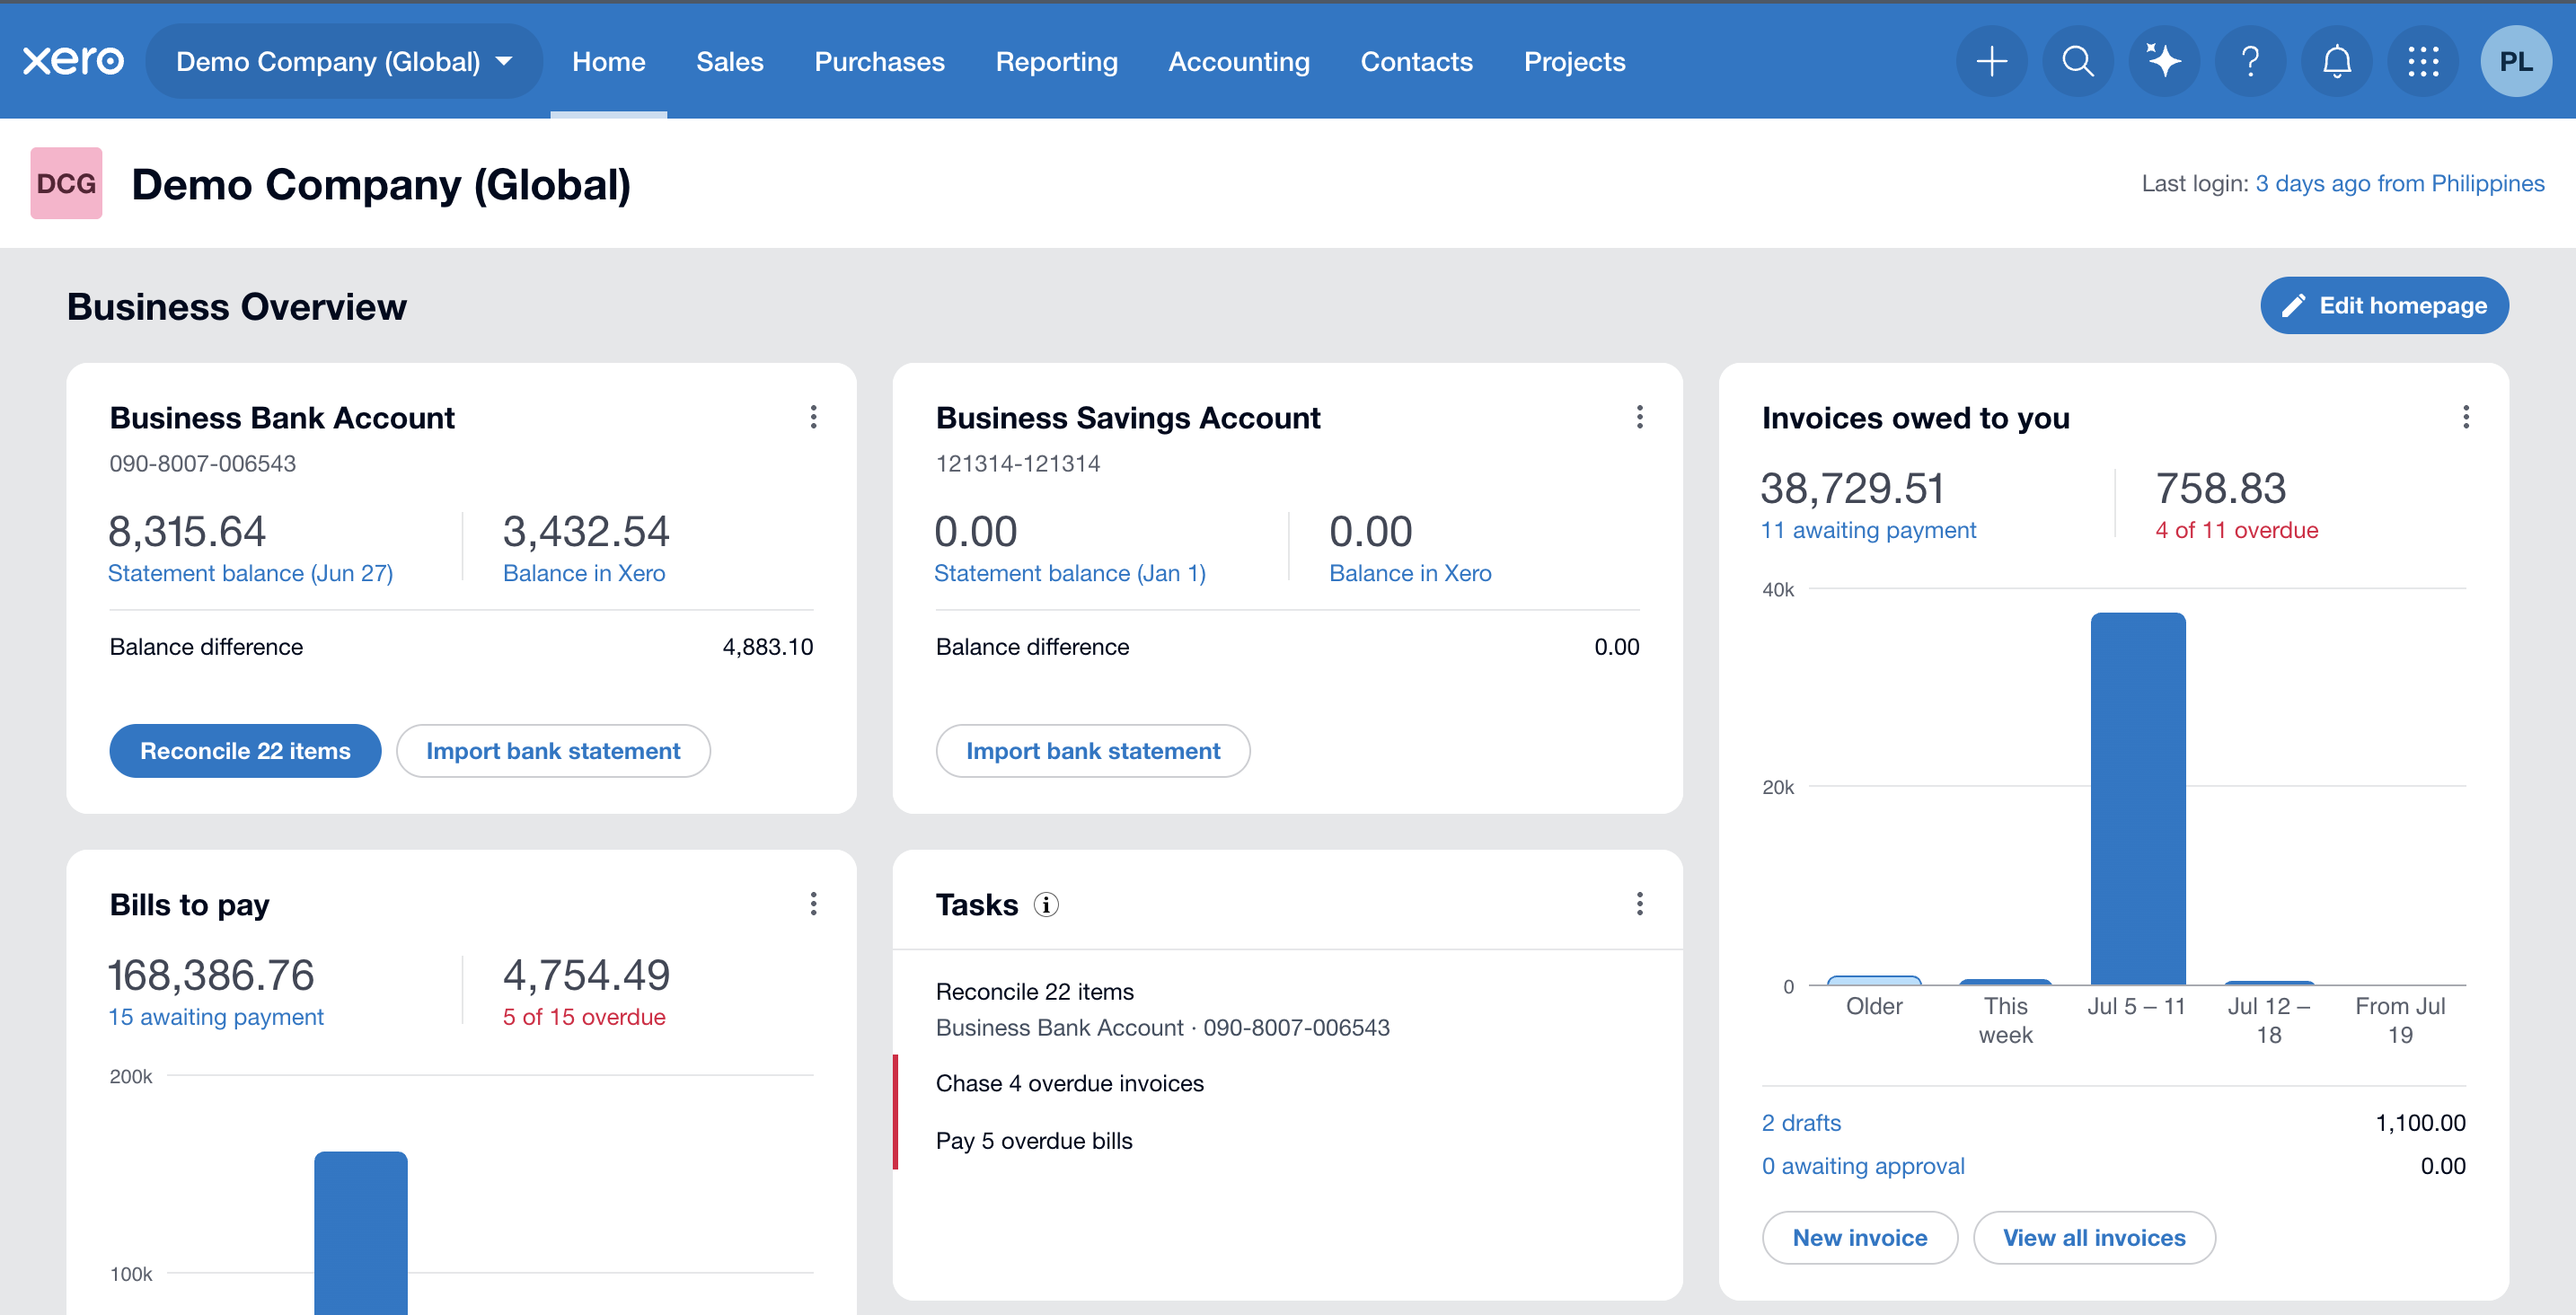Click the 4,883.10 balance difference value
2576x1315 pixels.
click(x=768, y=647)
